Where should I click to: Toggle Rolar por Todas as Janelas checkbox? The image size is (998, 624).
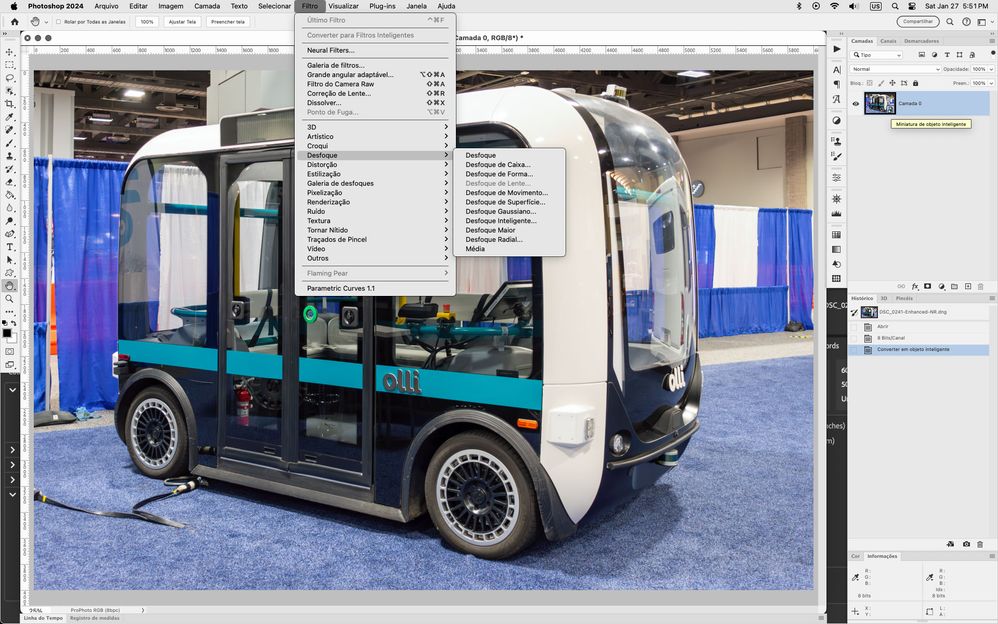click(x=59, y=22)
